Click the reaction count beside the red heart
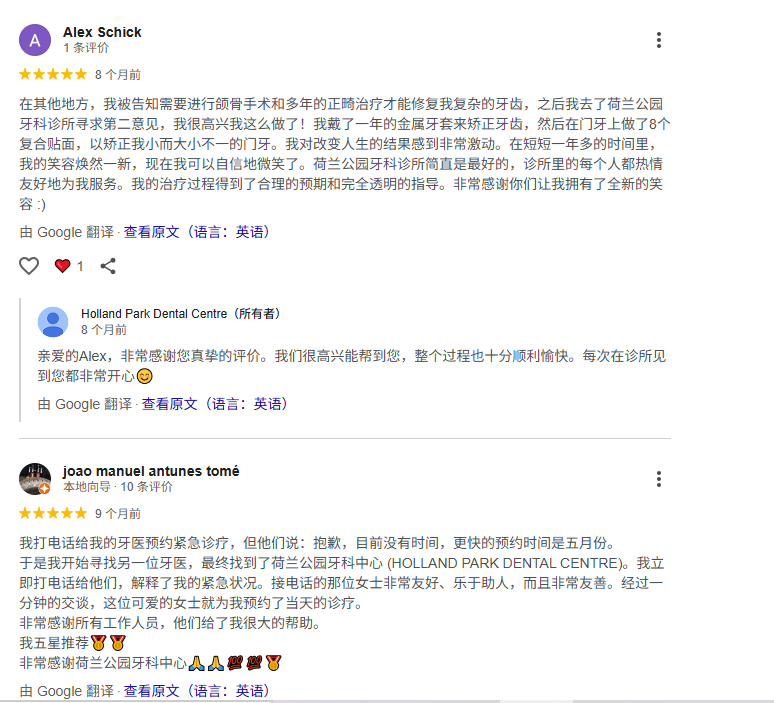Screen dimensions: 774x703 80,267
